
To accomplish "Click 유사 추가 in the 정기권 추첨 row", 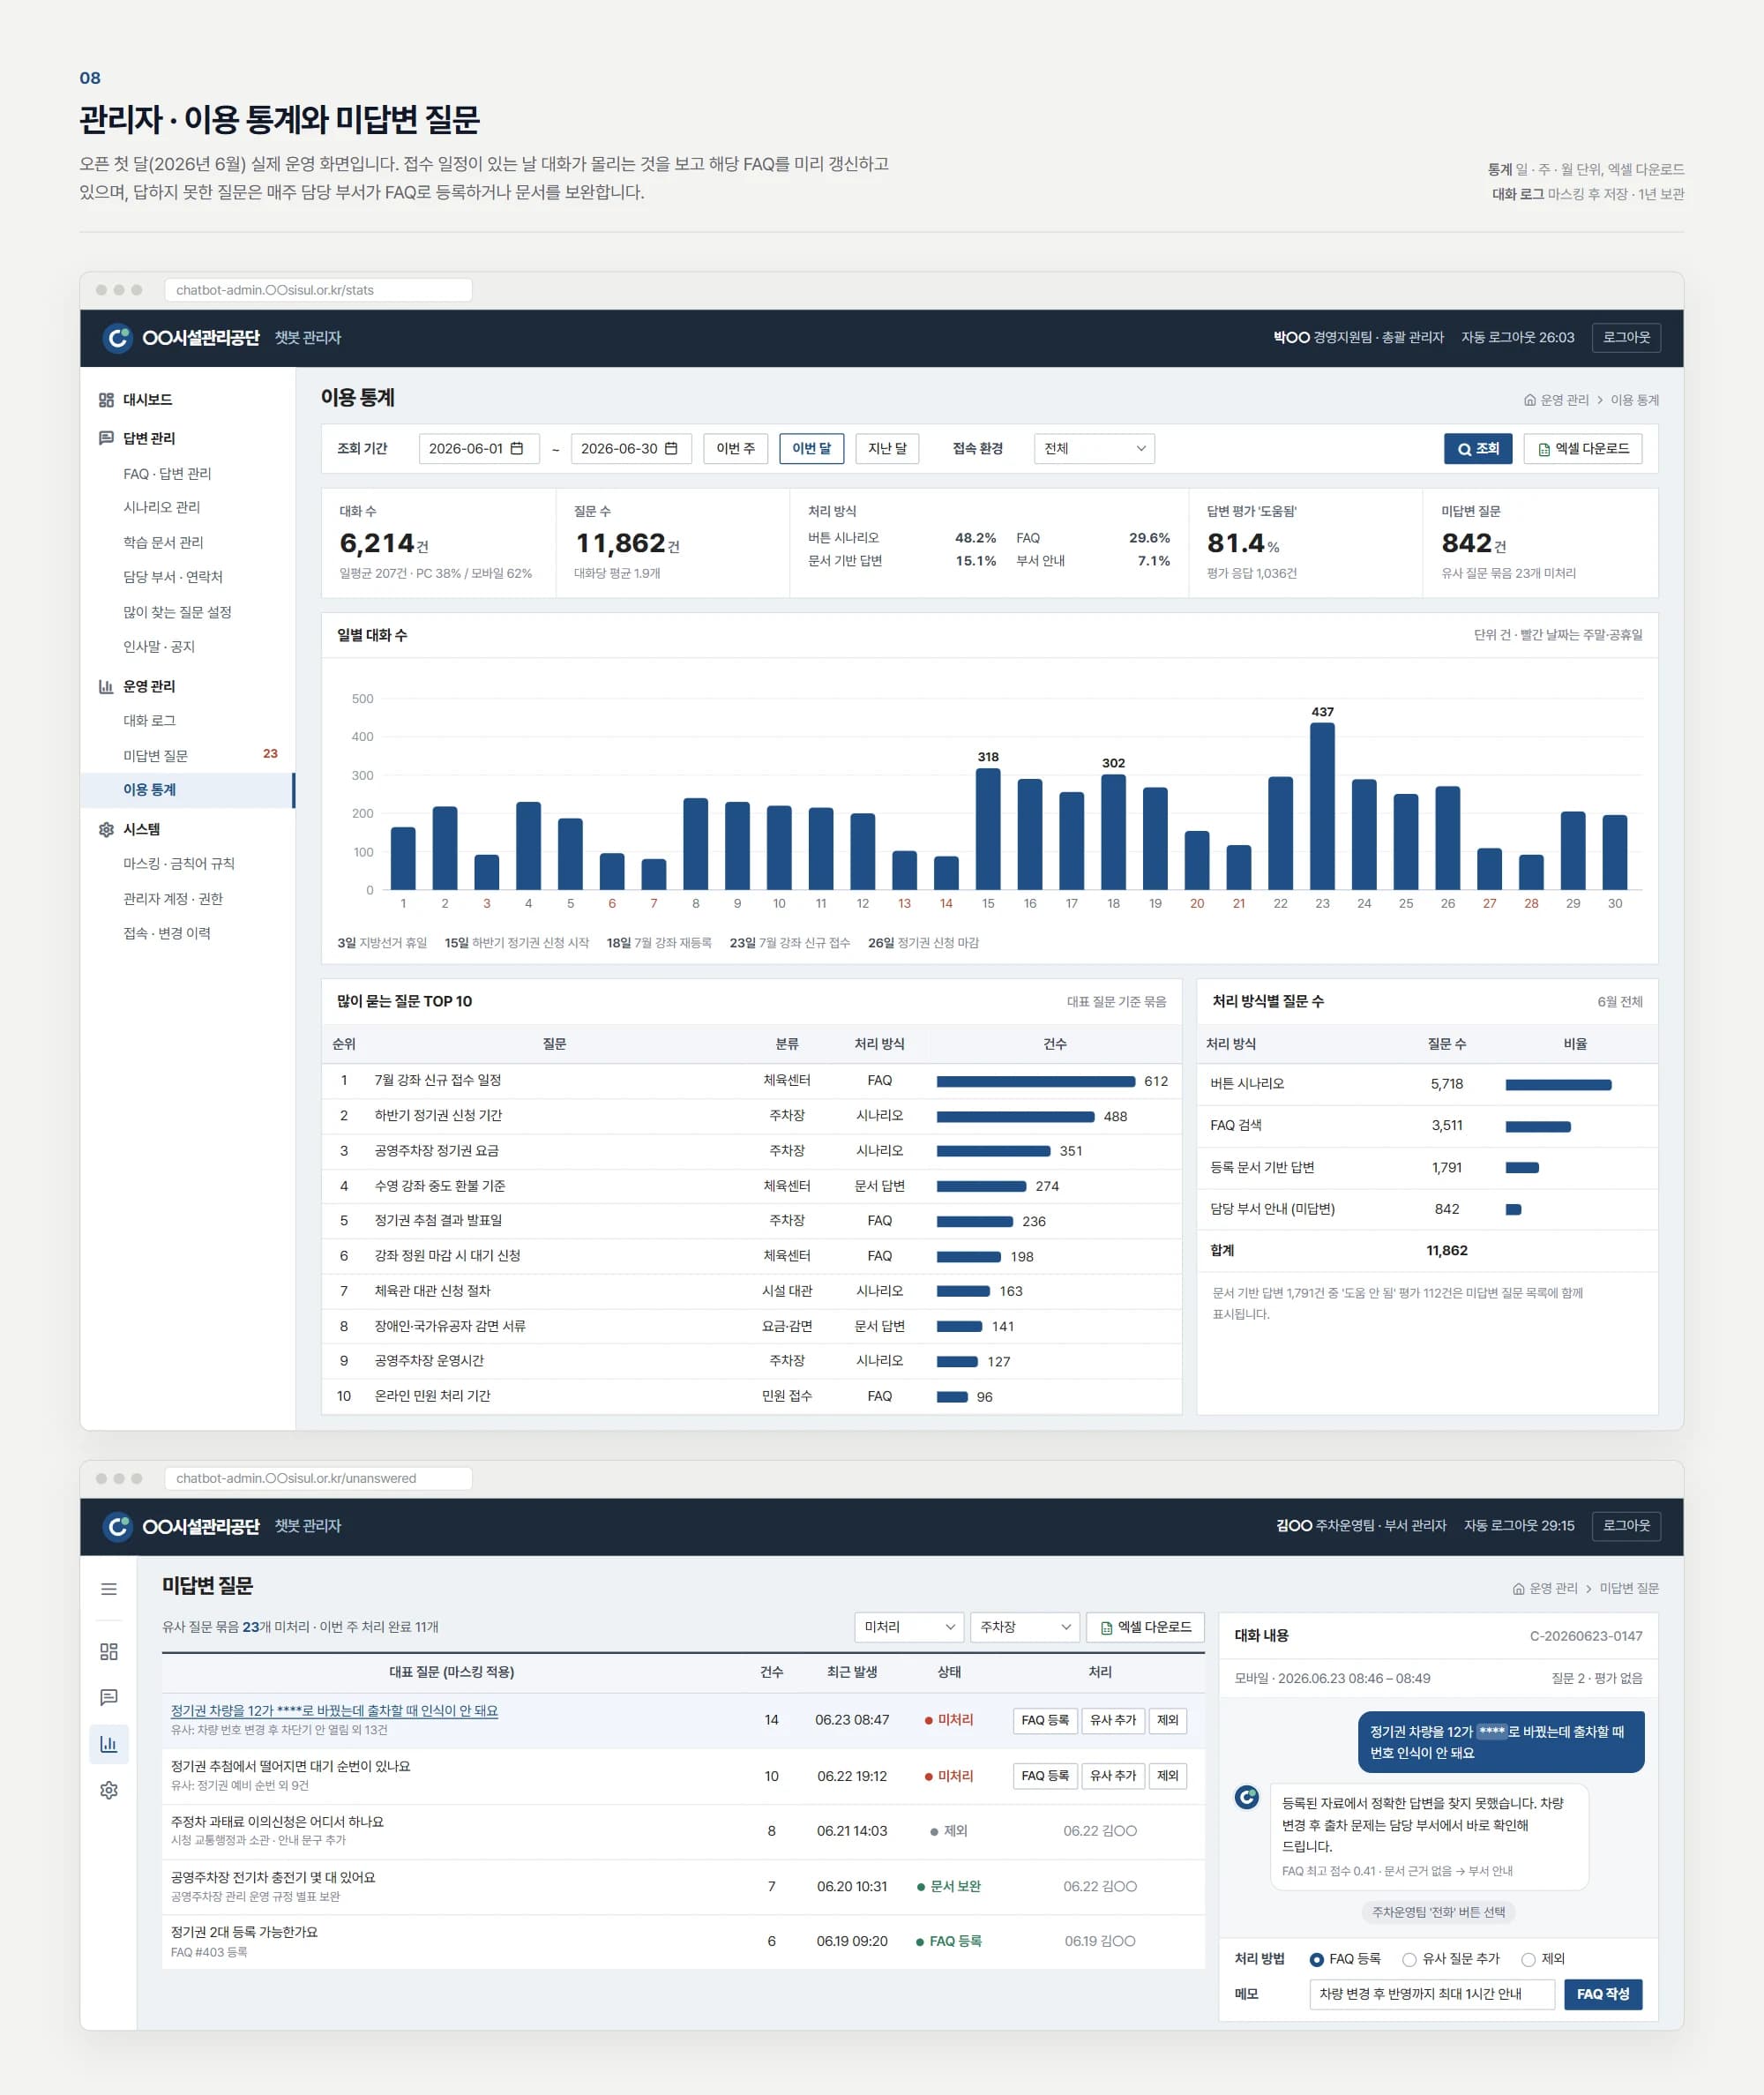I will click(1112, 1776).
